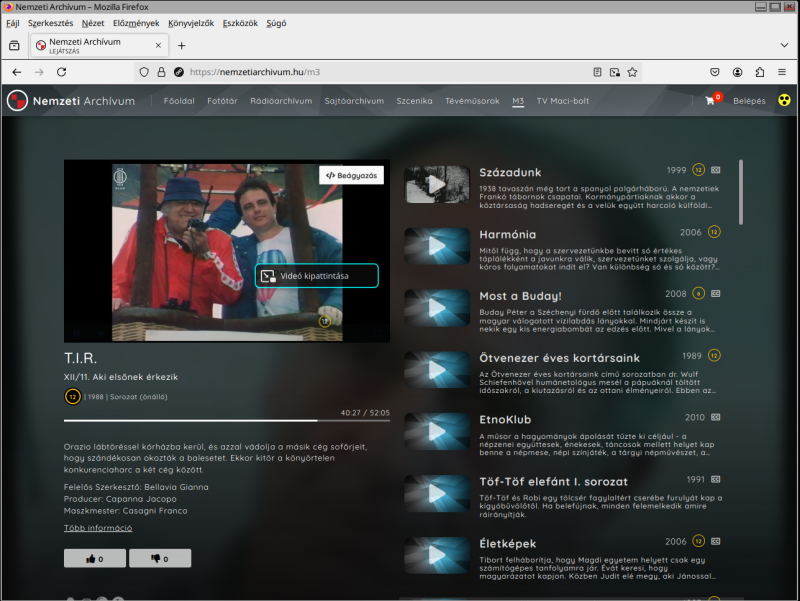Go to Főoldal in site navigation
Image resolution: width=800 pixels, height=601 pixels.
point(179,101)
